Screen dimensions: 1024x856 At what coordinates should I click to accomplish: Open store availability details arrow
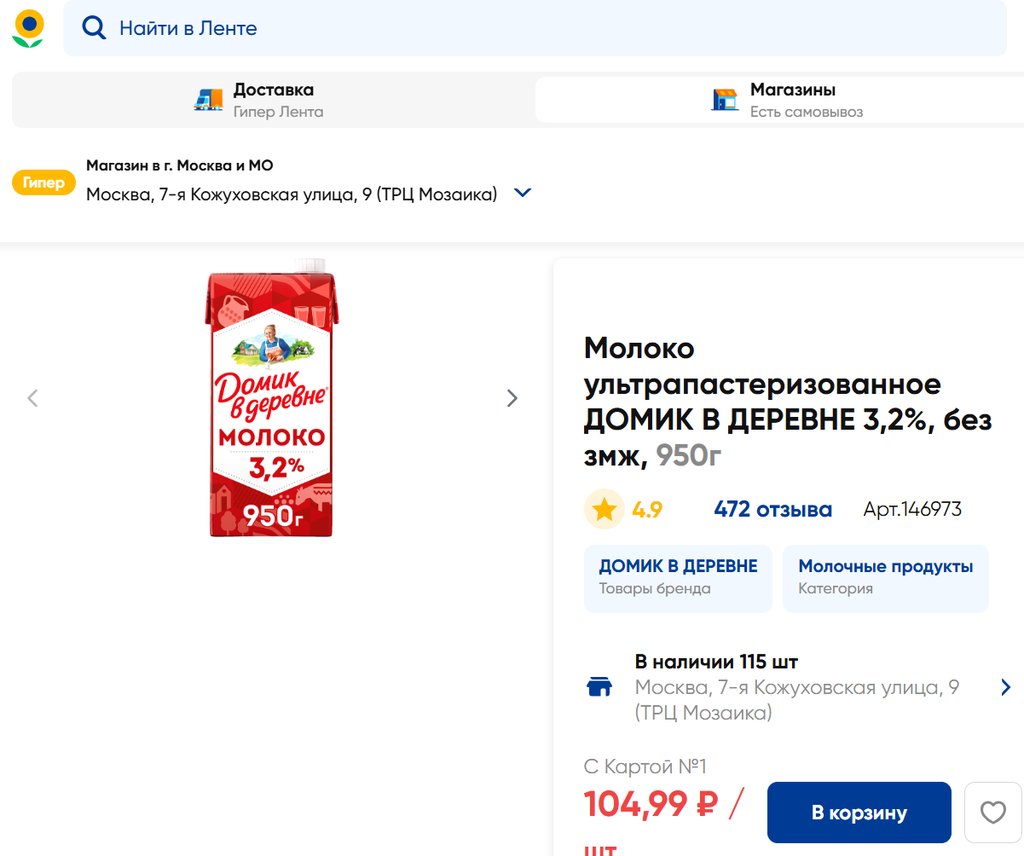[x=1005, y=687]
